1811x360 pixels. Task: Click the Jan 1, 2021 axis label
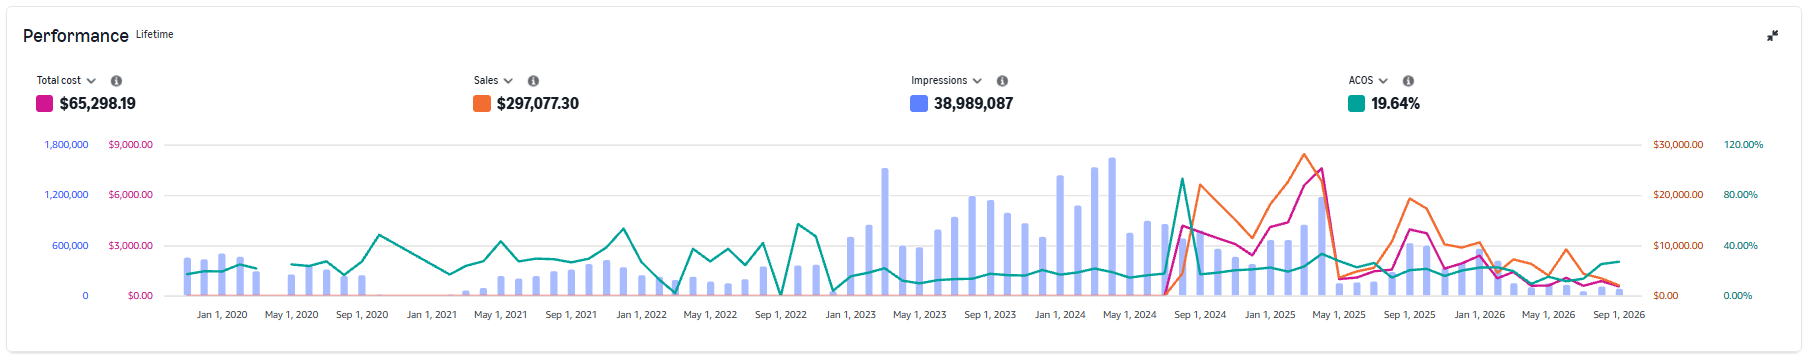tap(432, 315)
